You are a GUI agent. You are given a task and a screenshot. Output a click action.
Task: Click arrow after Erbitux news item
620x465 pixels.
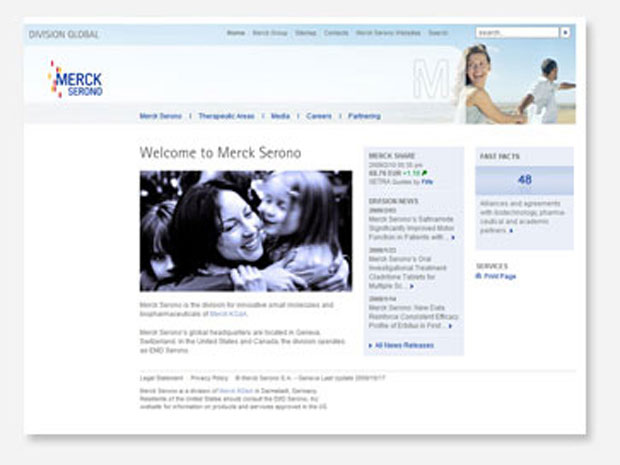450,326
